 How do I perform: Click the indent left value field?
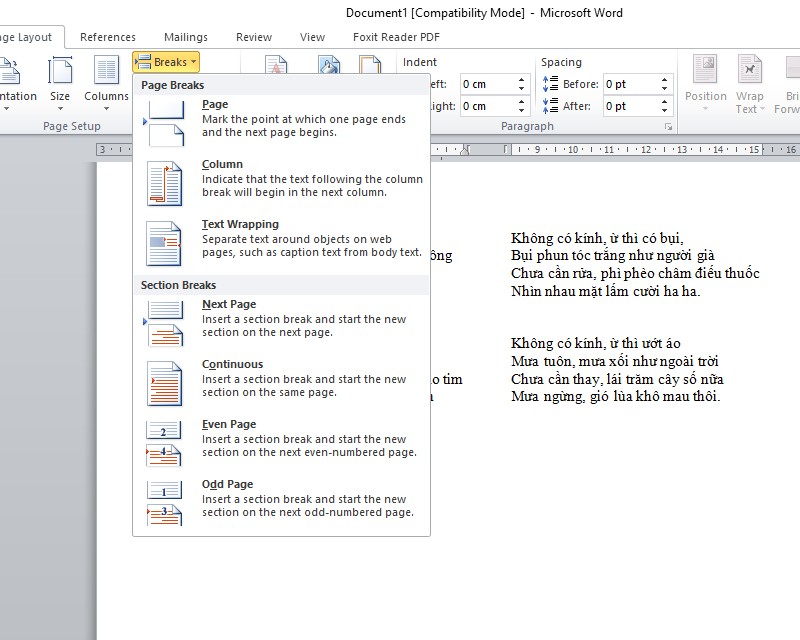point(487,84)
